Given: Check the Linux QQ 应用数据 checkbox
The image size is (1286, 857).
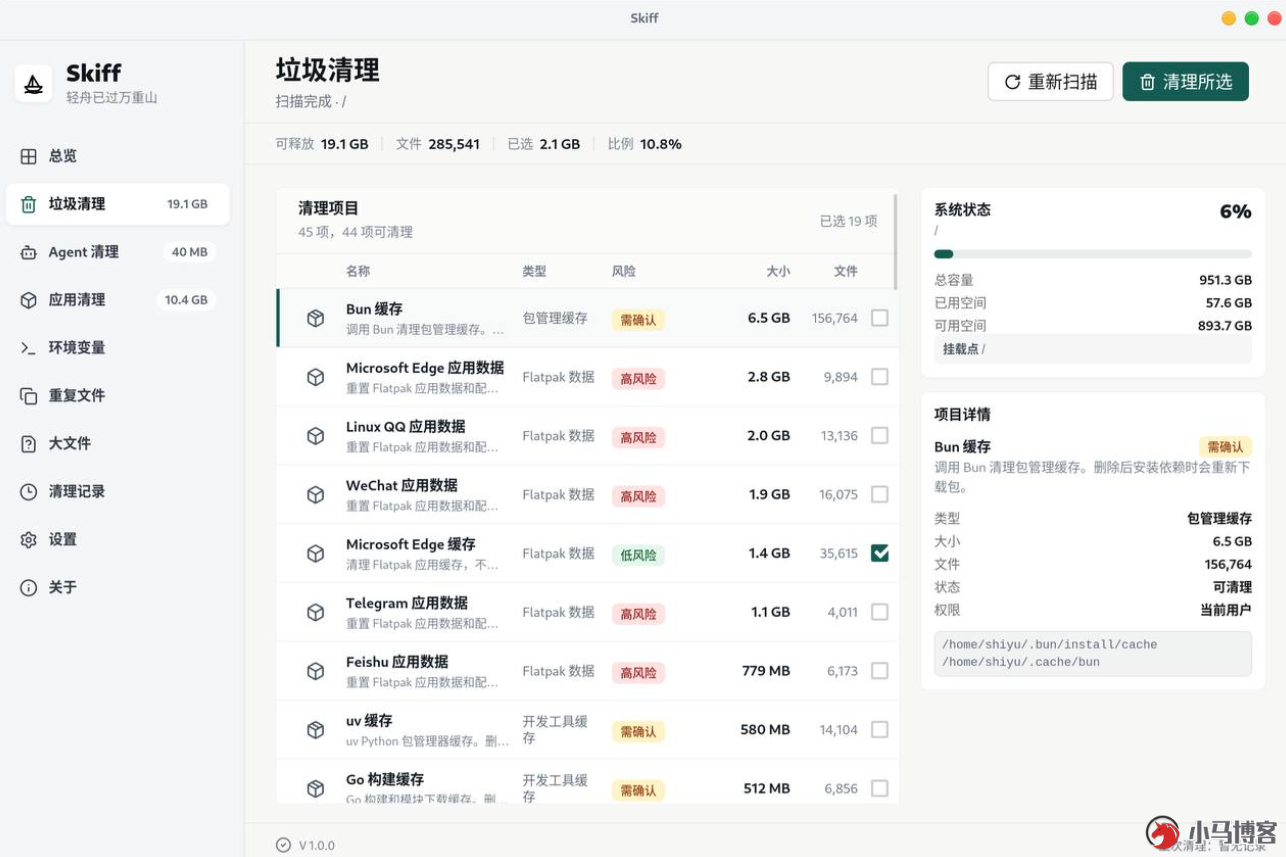Looking at the screenshot, I should point(879,436).
